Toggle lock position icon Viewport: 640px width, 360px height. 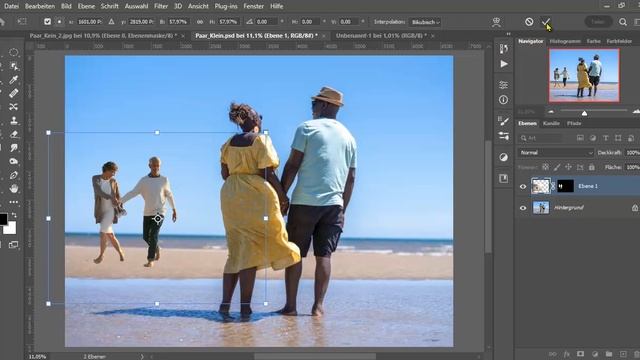click(x=568, y=167)
